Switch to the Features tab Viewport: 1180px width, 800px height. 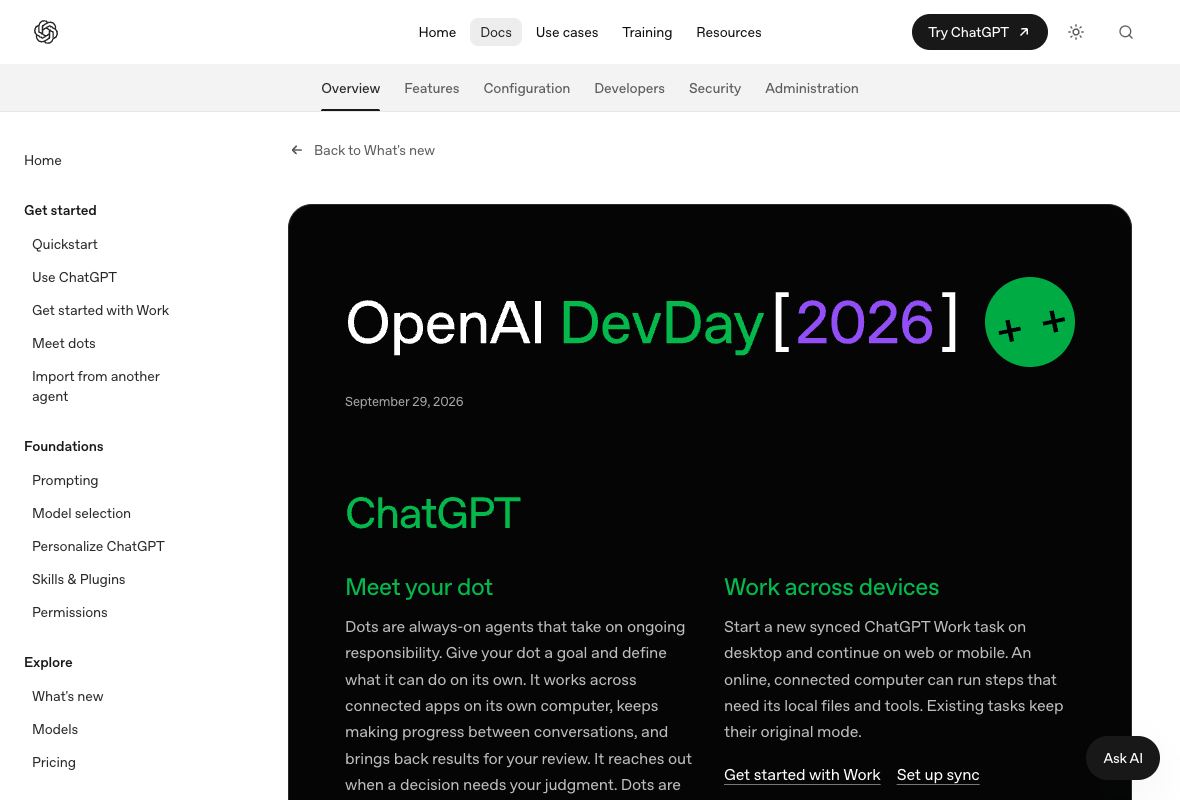[431, 88]
